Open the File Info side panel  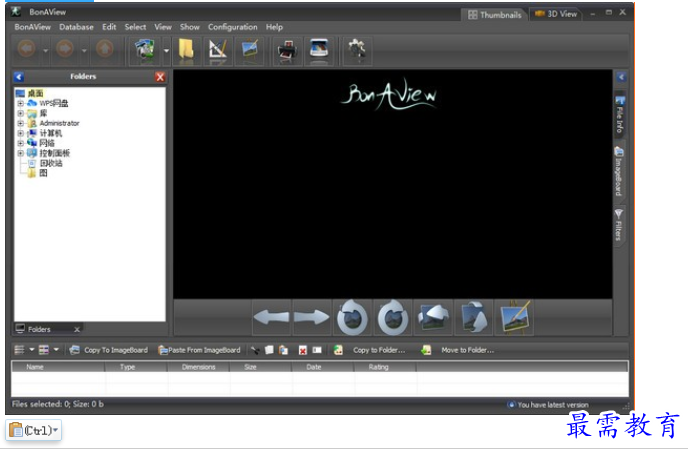(x=619, y=115)
